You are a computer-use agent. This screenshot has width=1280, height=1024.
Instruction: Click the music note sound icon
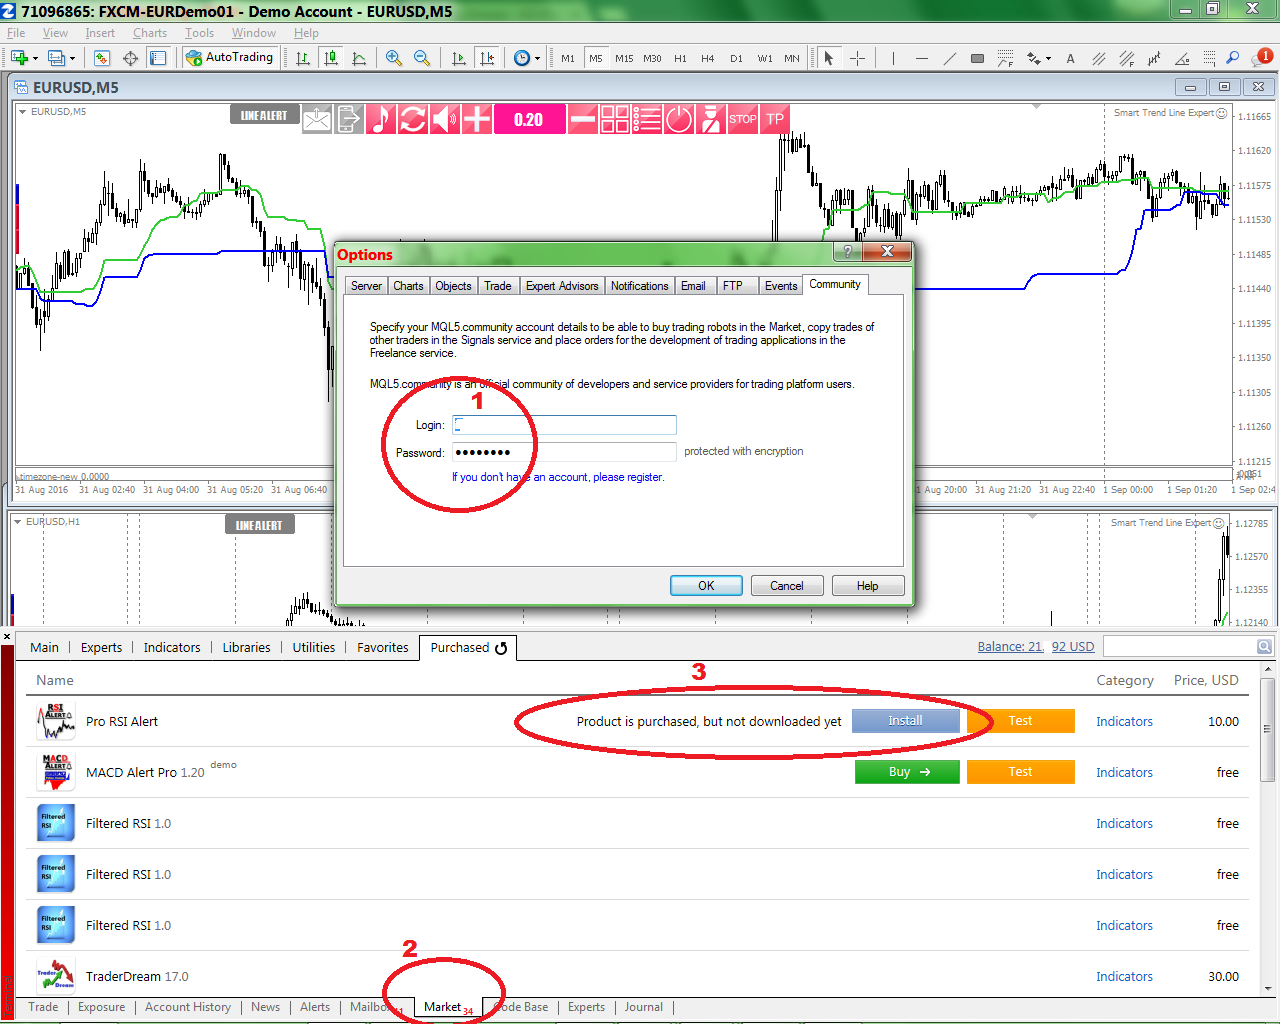pyautogui.click(x=380, y=119)
